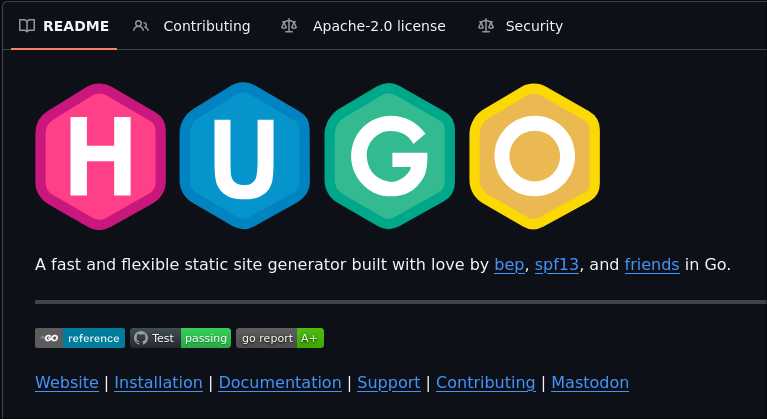
Task: Open the README tab
Action: (x=64, y=26)
